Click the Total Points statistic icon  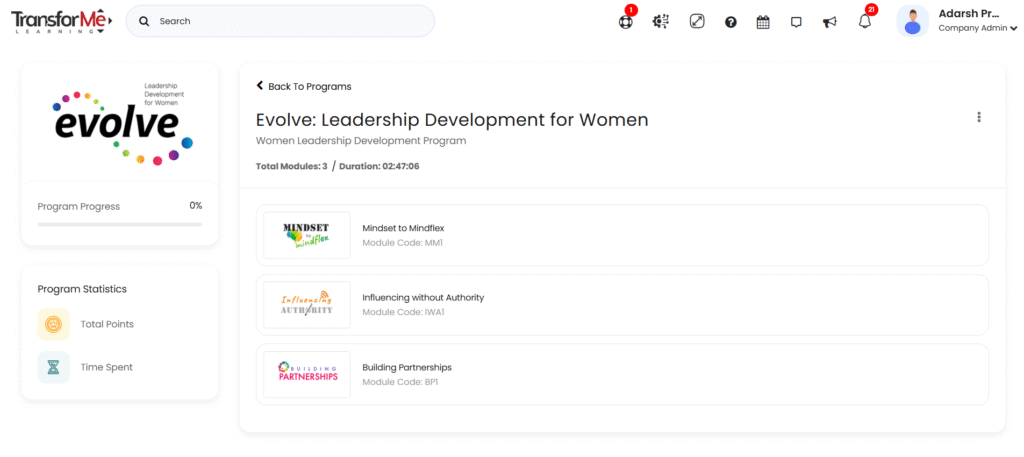pyautogui.click(x=54, y=324)
